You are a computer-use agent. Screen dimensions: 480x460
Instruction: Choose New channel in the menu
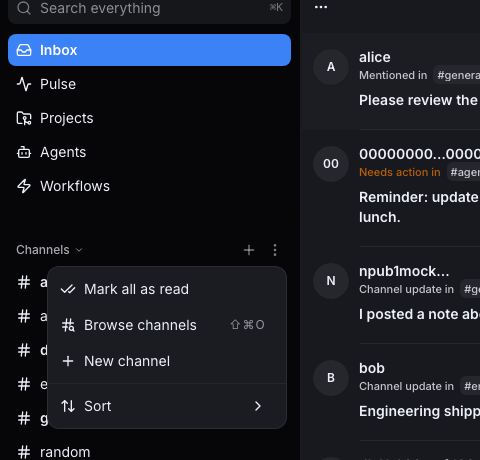click(x=167, y=361)
